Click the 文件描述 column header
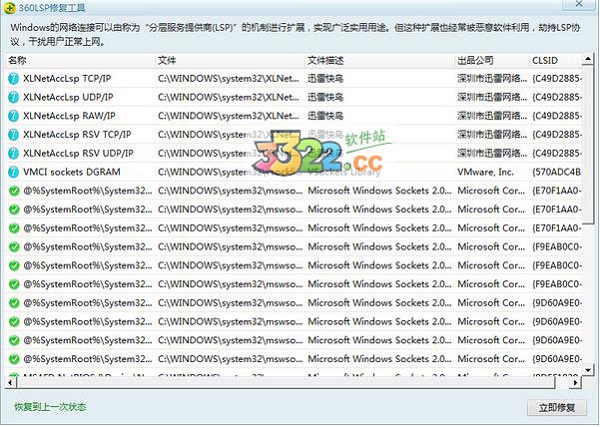Viewport: 600px width, 427px height. 379,60
